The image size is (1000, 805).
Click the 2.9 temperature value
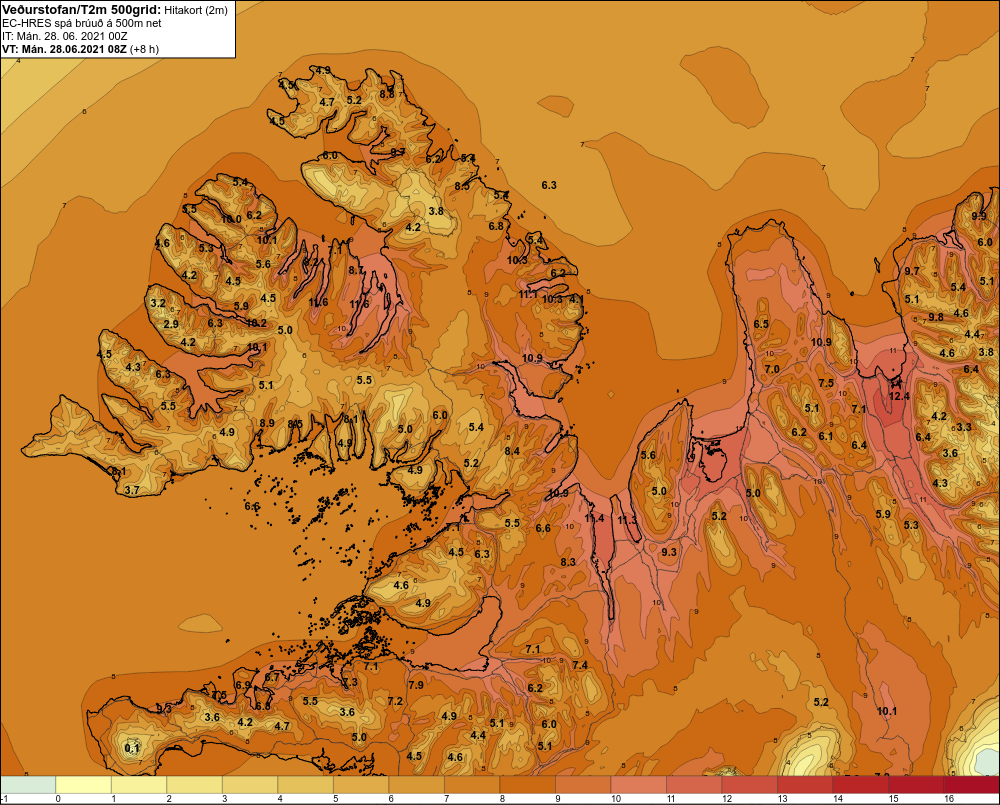(171, 324)
